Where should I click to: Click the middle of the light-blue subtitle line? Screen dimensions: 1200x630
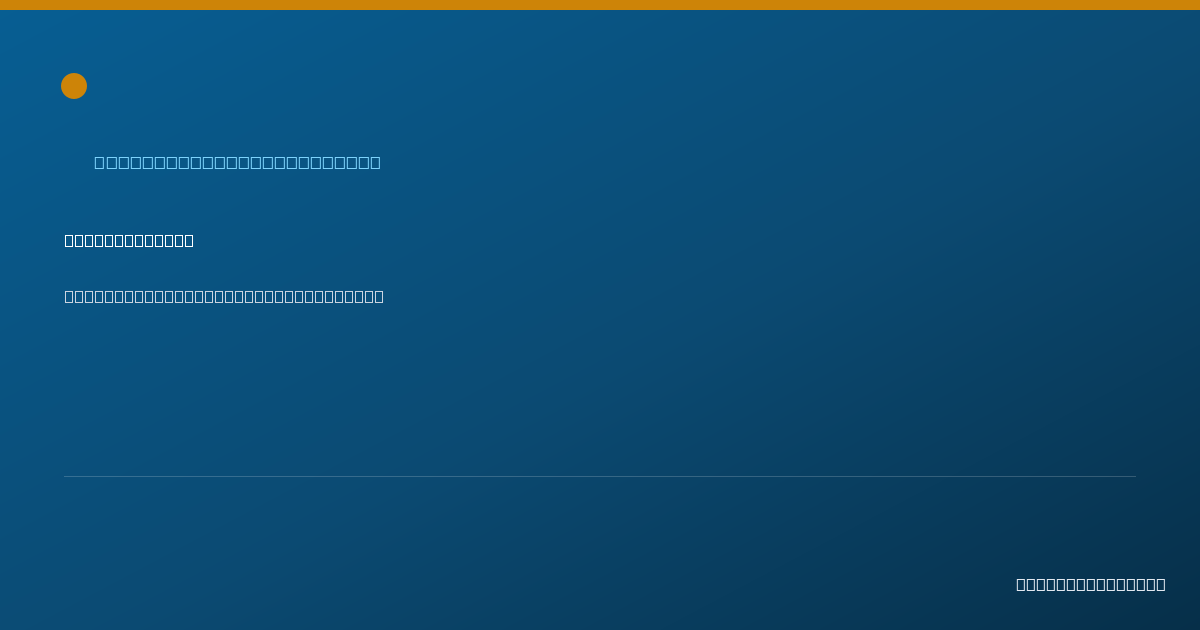(x=237, y=162)
